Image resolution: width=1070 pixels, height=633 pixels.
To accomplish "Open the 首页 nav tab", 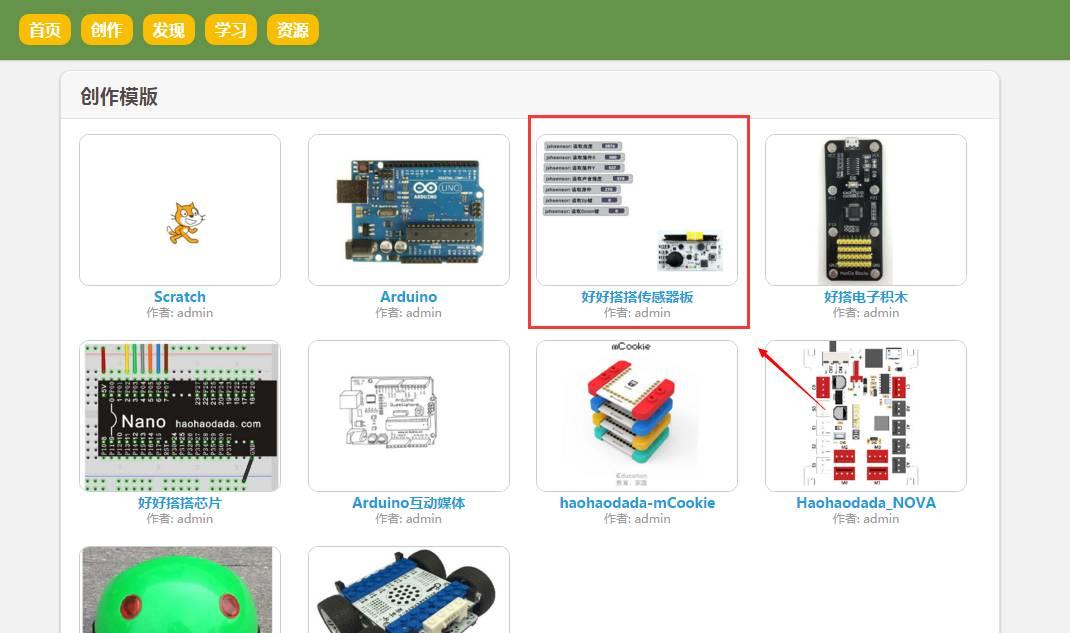I will (44, 30).
